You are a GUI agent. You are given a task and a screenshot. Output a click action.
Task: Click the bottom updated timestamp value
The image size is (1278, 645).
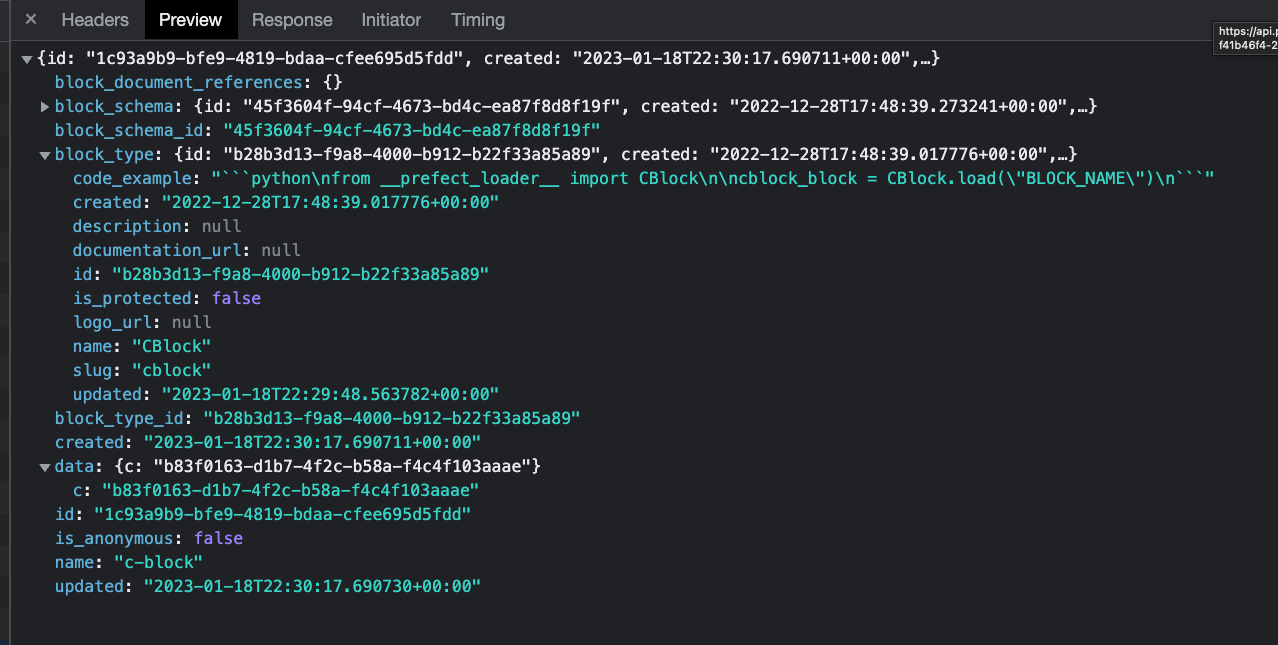pos(313,586)
